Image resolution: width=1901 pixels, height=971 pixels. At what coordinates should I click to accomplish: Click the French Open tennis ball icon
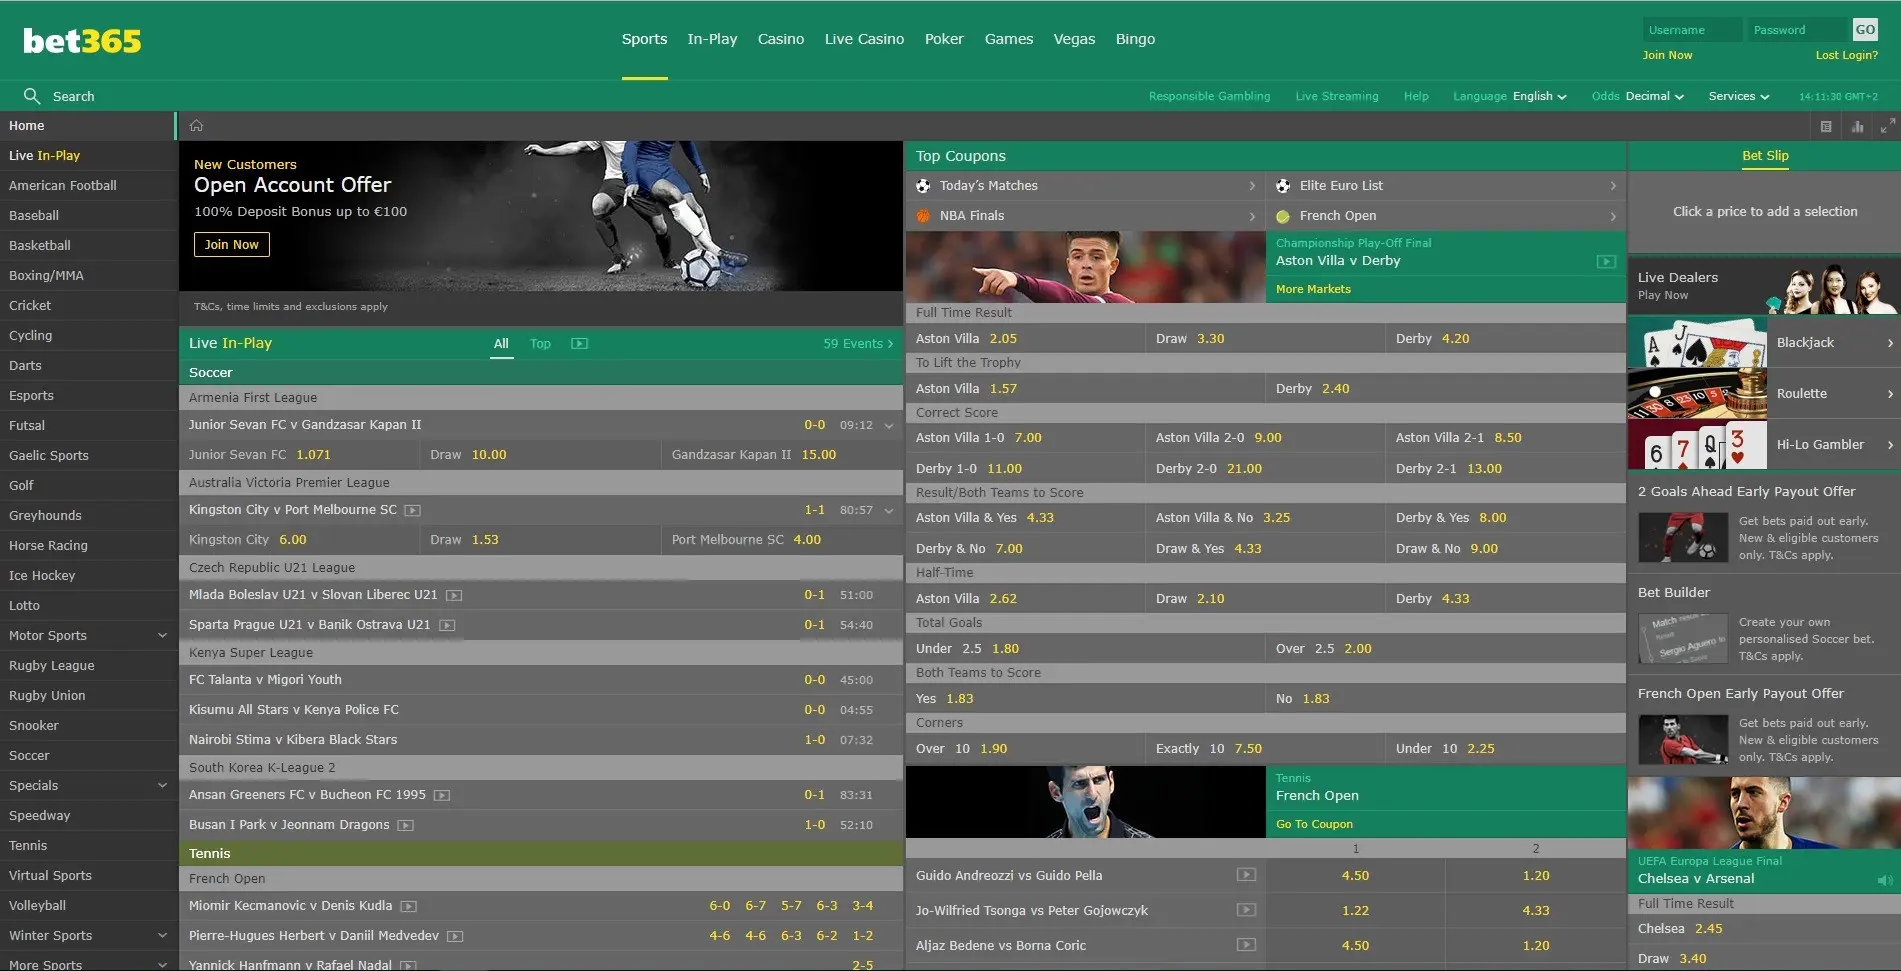point(1283,216)
